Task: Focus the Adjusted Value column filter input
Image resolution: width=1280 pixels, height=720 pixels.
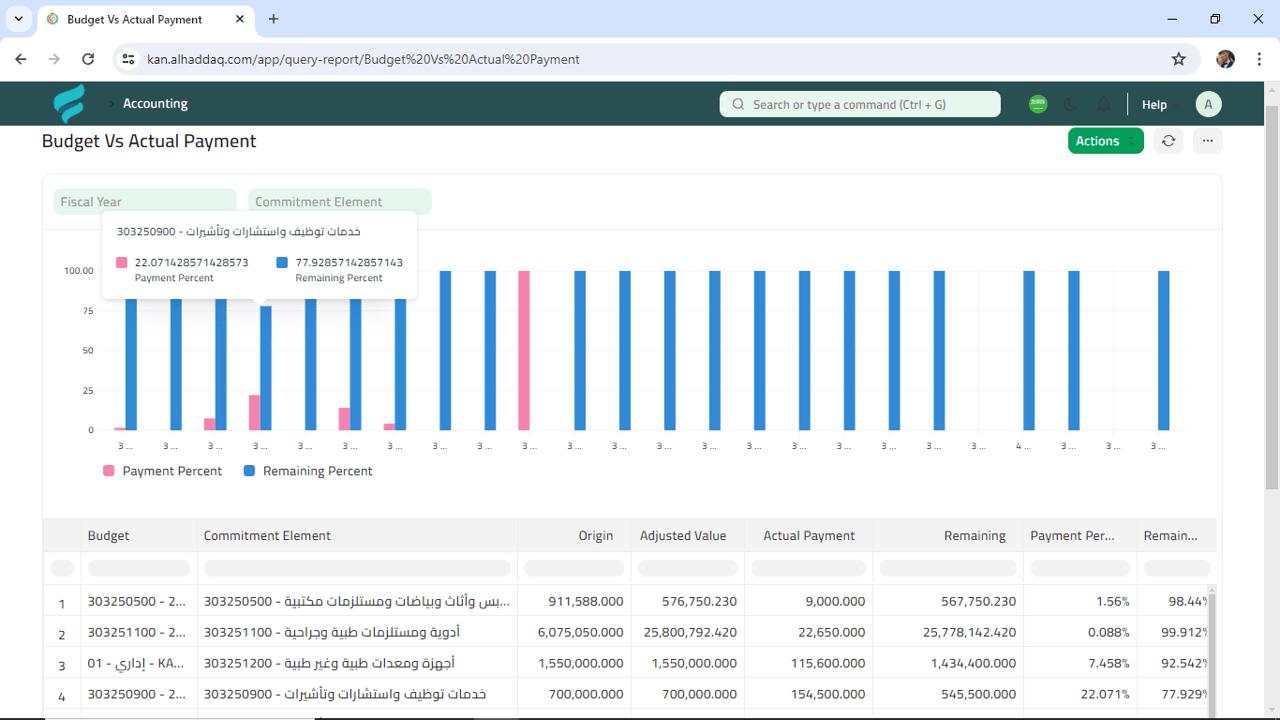Action: 688,568
